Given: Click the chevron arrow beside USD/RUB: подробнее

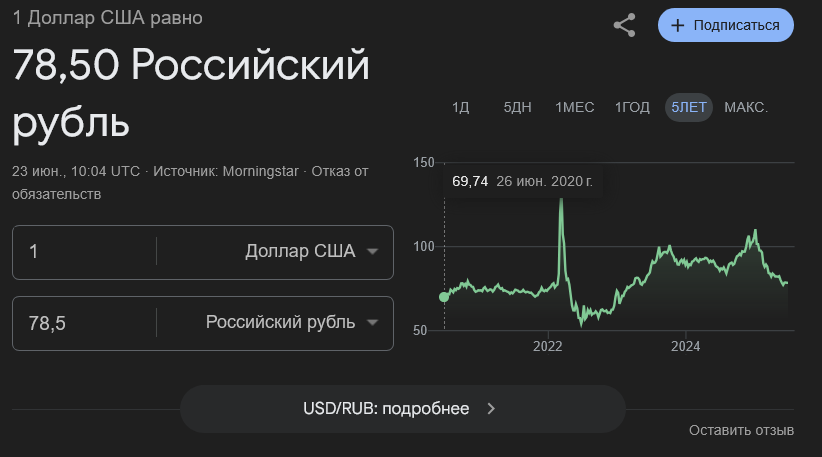Looking at the screenshot, I should pyautogui.click(x=491, y=409).
